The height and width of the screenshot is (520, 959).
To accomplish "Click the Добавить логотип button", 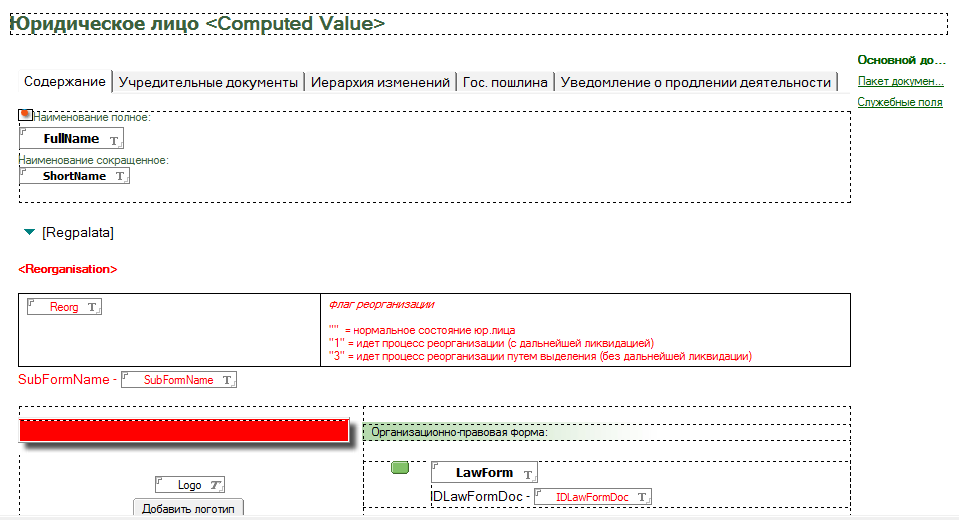I will coord(188,508).
